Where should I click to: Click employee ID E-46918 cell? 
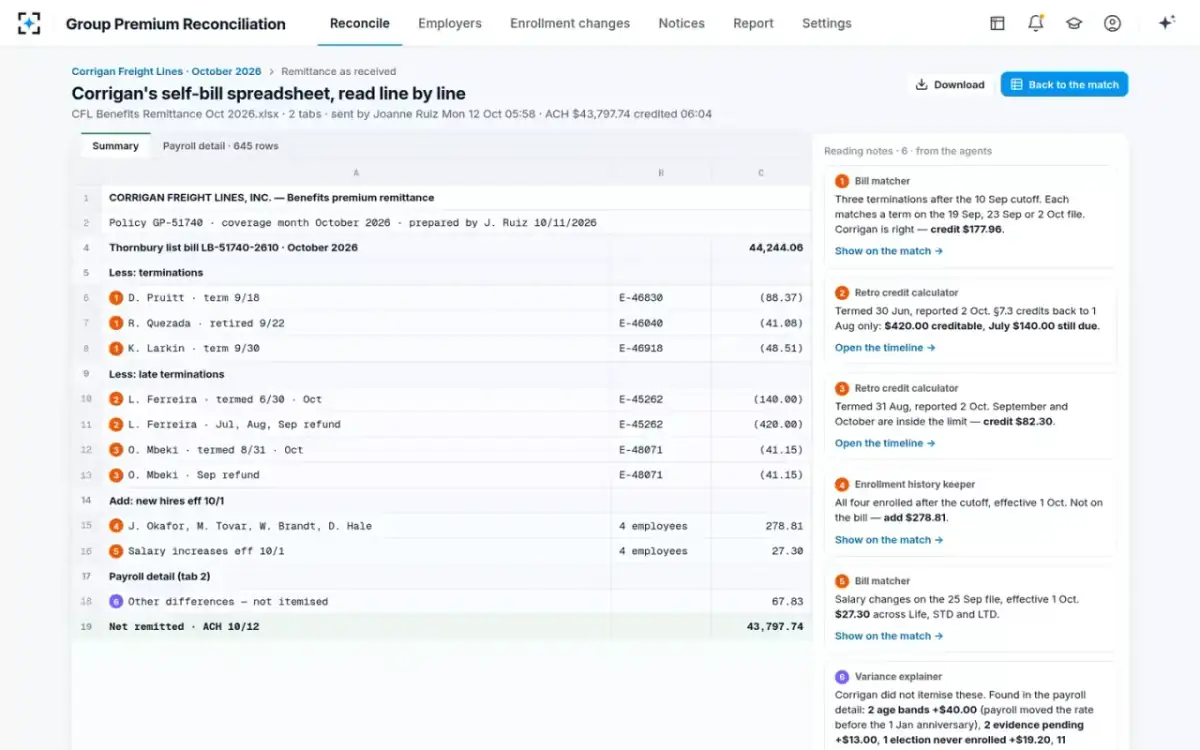[x=661, y=349]
